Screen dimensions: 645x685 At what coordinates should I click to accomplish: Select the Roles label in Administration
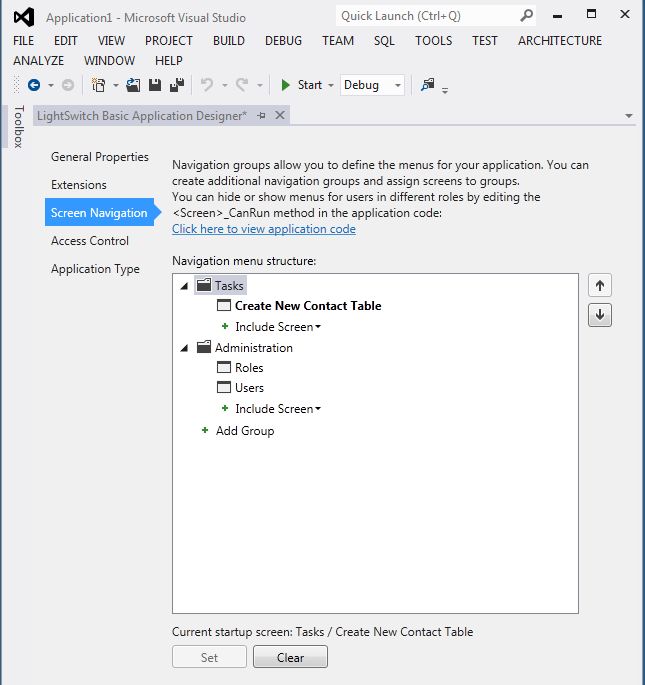pos(249,367)
